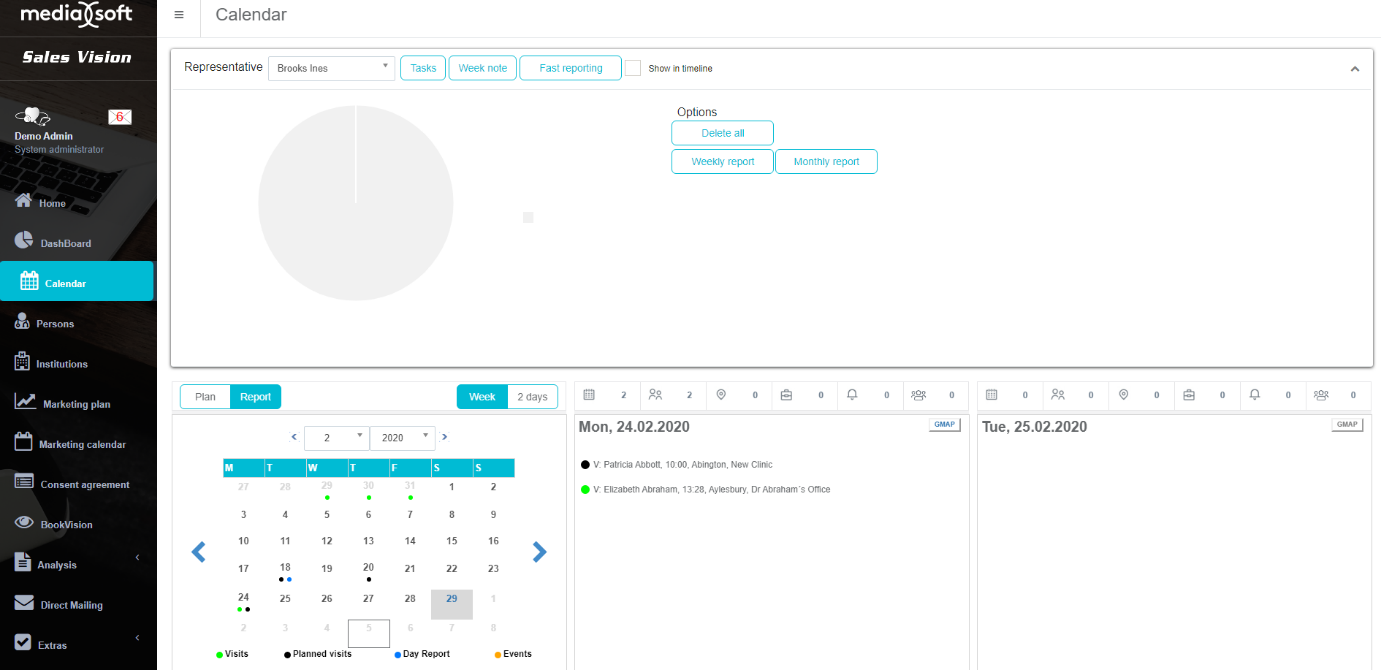Open Marketing plan menu item

76,404
